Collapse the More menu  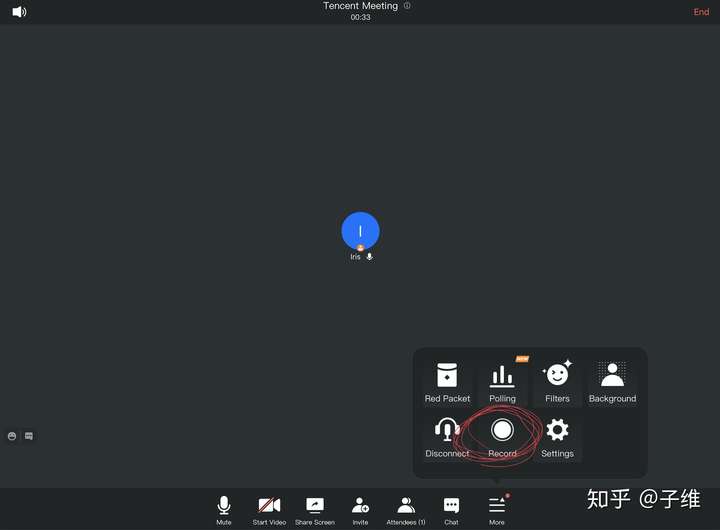tap(497, 510)
